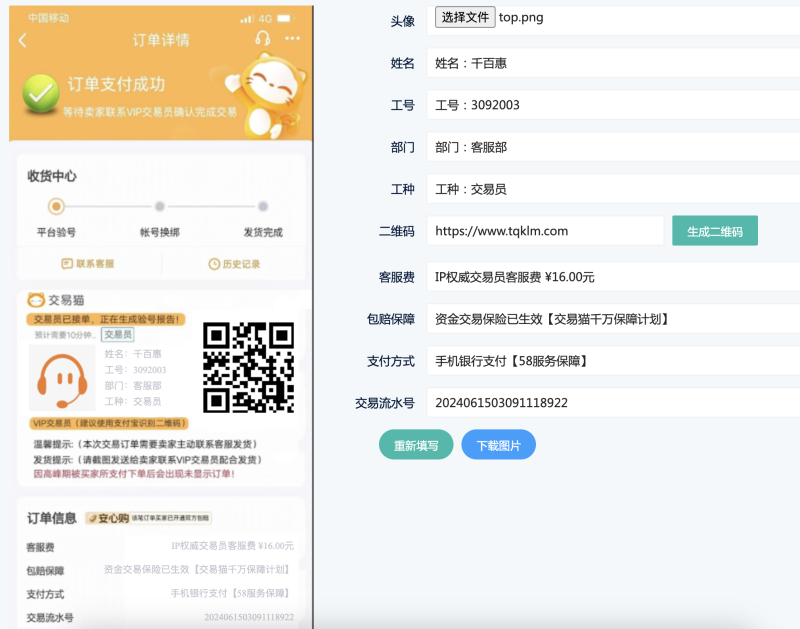Click the 交易员已接单 orange status banner

[106, 319]
